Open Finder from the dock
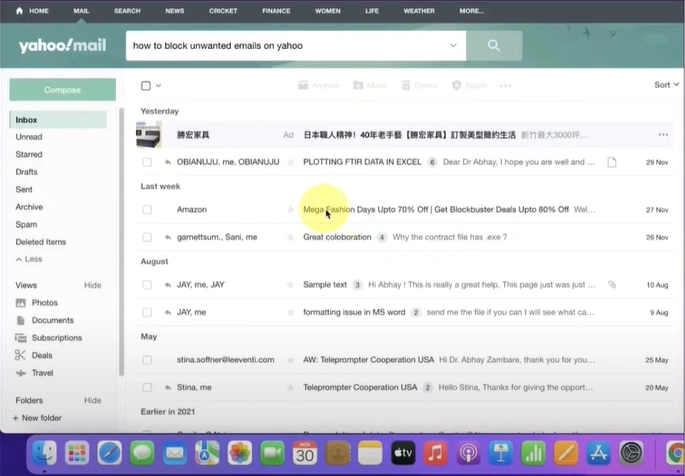Image resolution: width=685 pixels, height=476 pixels. (x=44, y=453)
